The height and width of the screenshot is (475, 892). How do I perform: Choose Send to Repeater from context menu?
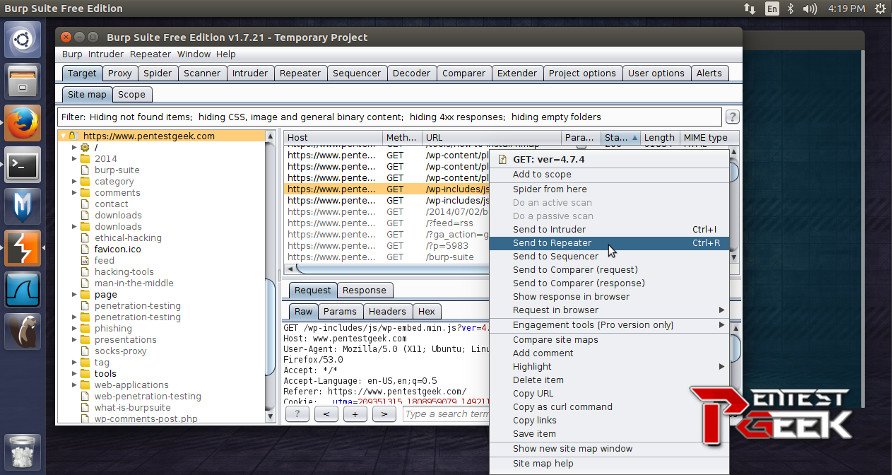point(552,243)
